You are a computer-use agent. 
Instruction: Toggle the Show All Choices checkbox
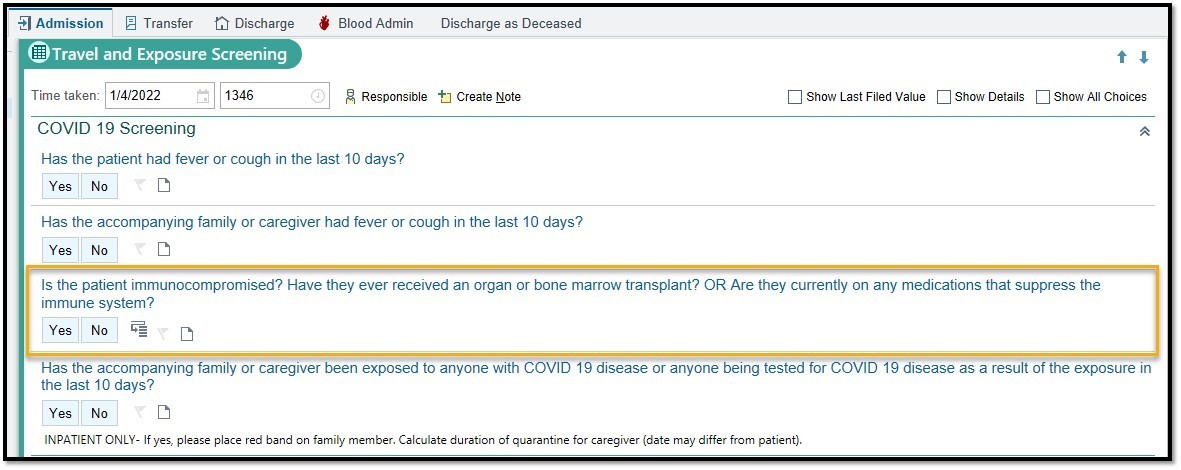point(1043,97)
